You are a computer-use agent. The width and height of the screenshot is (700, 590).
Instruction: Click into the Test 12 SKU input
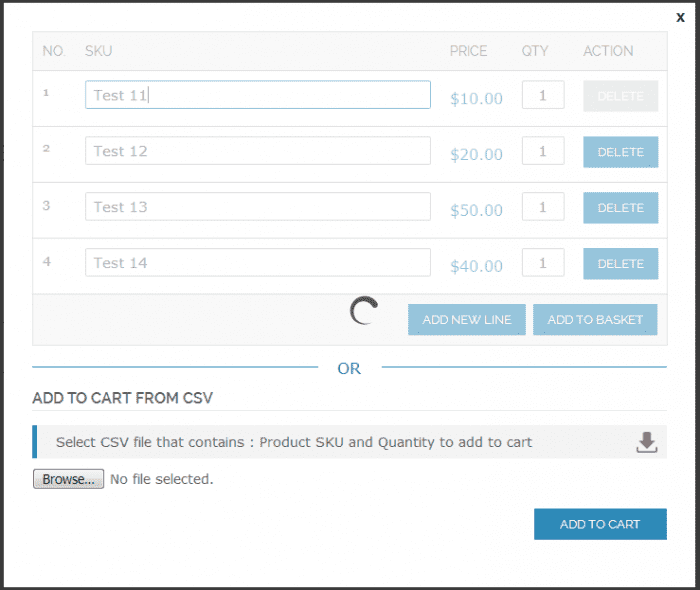point(257,151)
